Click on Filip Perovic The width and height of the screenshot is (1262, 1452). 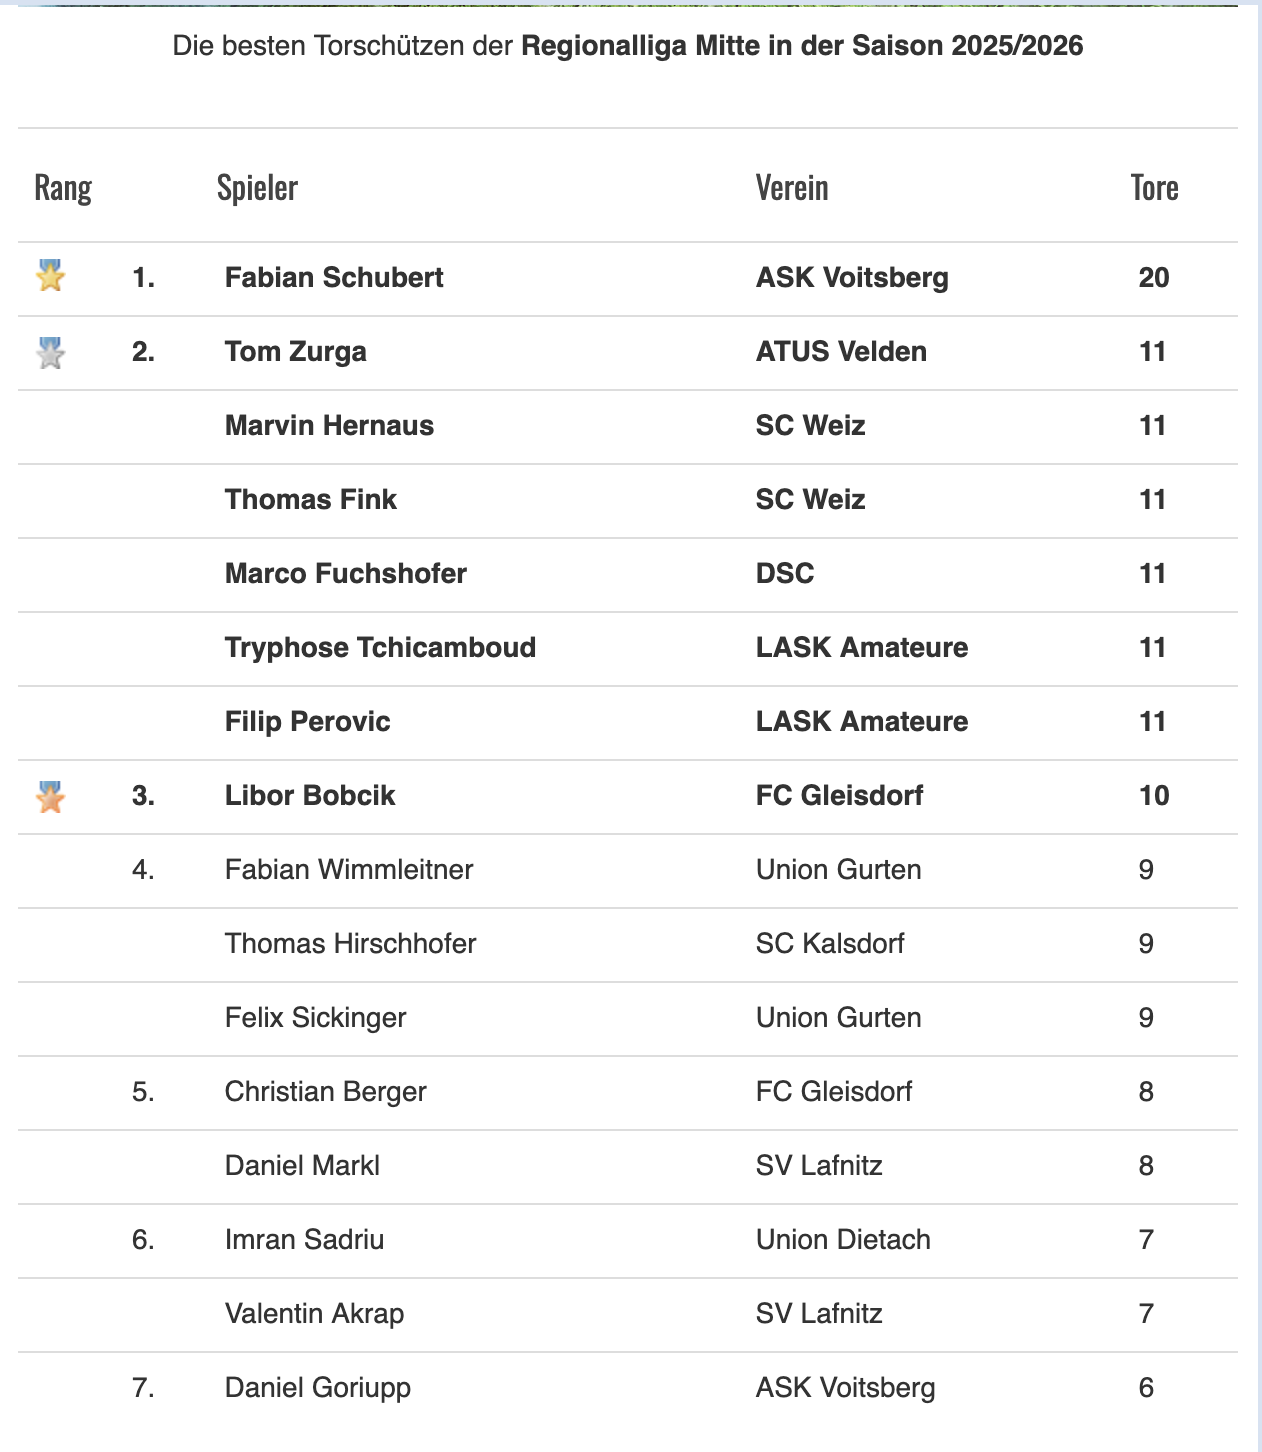click(307, 721)
